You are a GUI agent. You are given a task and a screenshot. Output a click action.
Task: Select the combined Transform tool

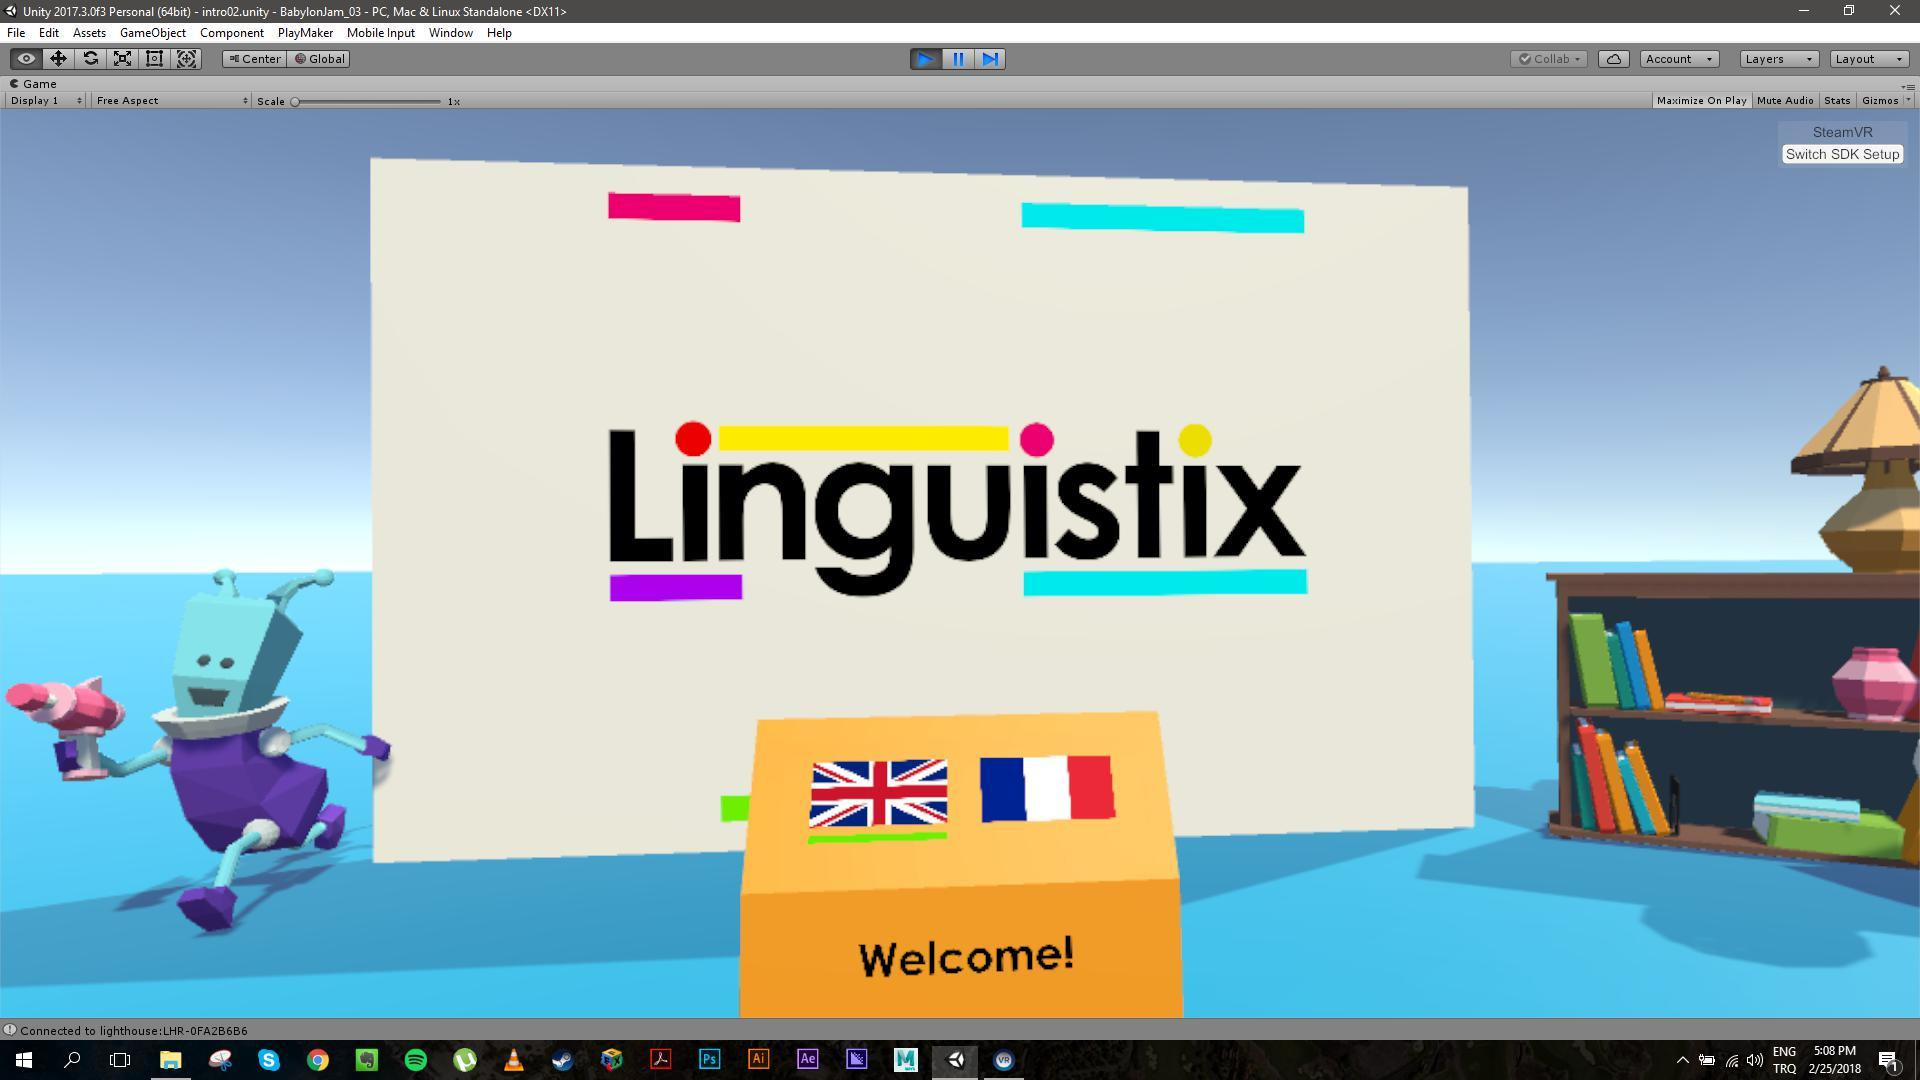[186, 59]
